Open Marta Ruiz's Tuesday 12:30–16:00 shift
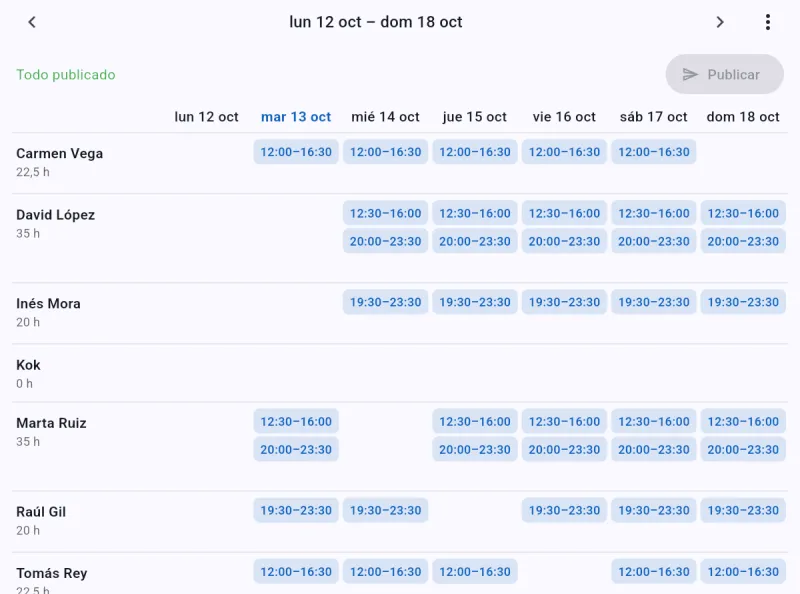 tap(296, 422)
